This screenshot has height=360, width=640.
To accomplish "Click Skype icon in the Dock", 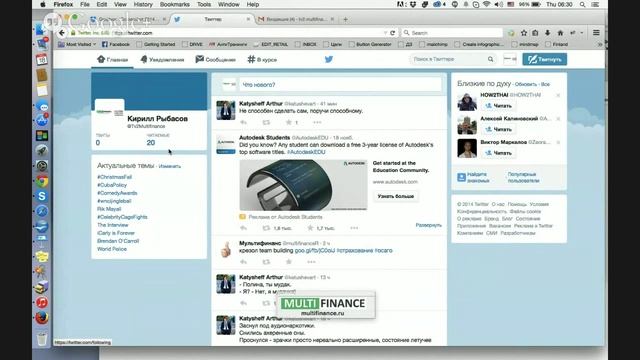I will (42, 196).
